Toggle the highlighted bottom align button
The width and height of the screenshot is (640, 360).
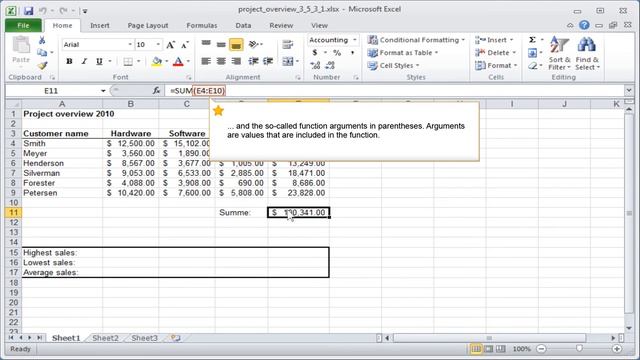[x=236, y=44]
